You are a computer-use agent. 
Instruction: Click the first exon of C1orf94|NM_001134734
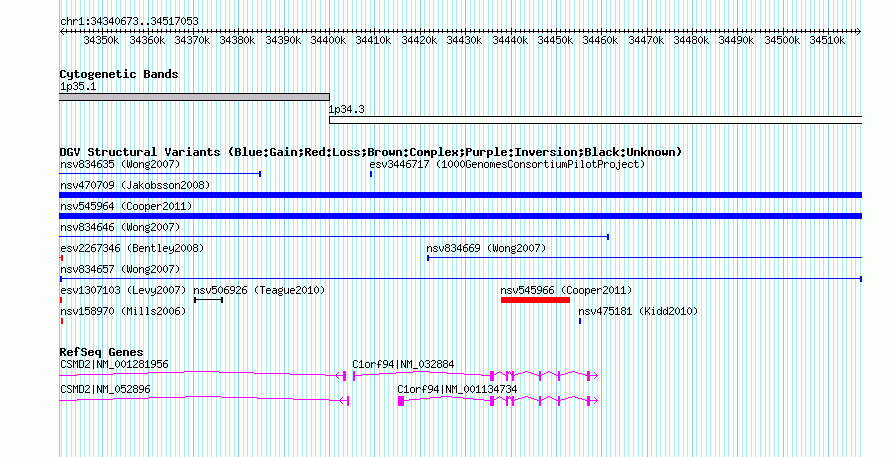[401, 401]
